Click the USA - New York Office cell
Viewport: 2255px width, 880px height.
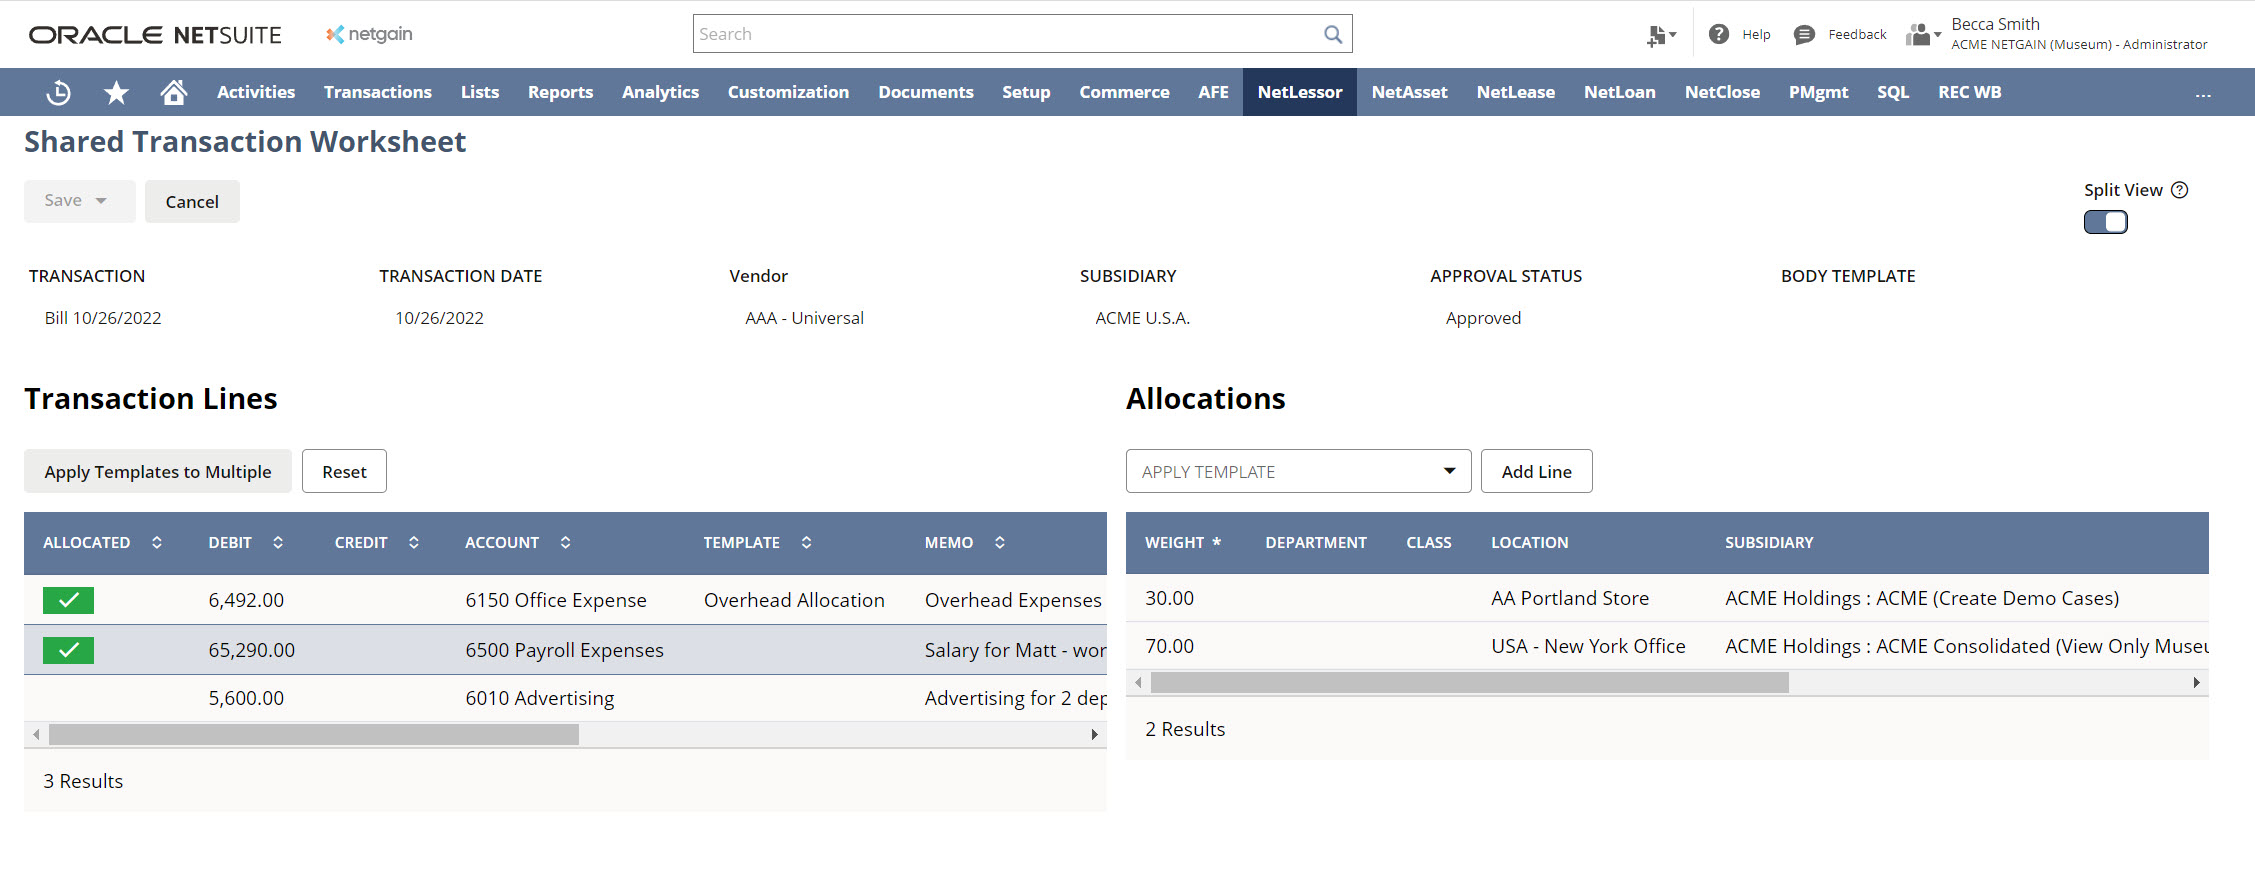click(x=1588, y=646)
